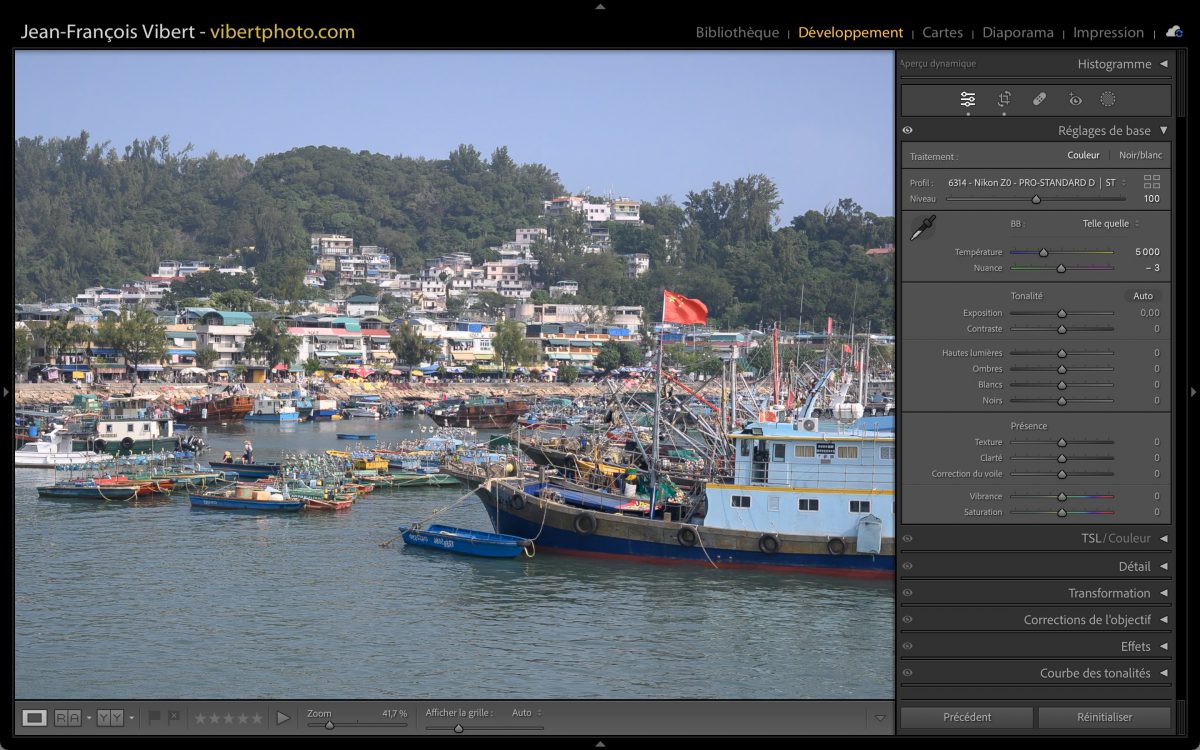Open the Masking tool
This screenshot has width=1200, height=750.
(x=1108, y=99)
